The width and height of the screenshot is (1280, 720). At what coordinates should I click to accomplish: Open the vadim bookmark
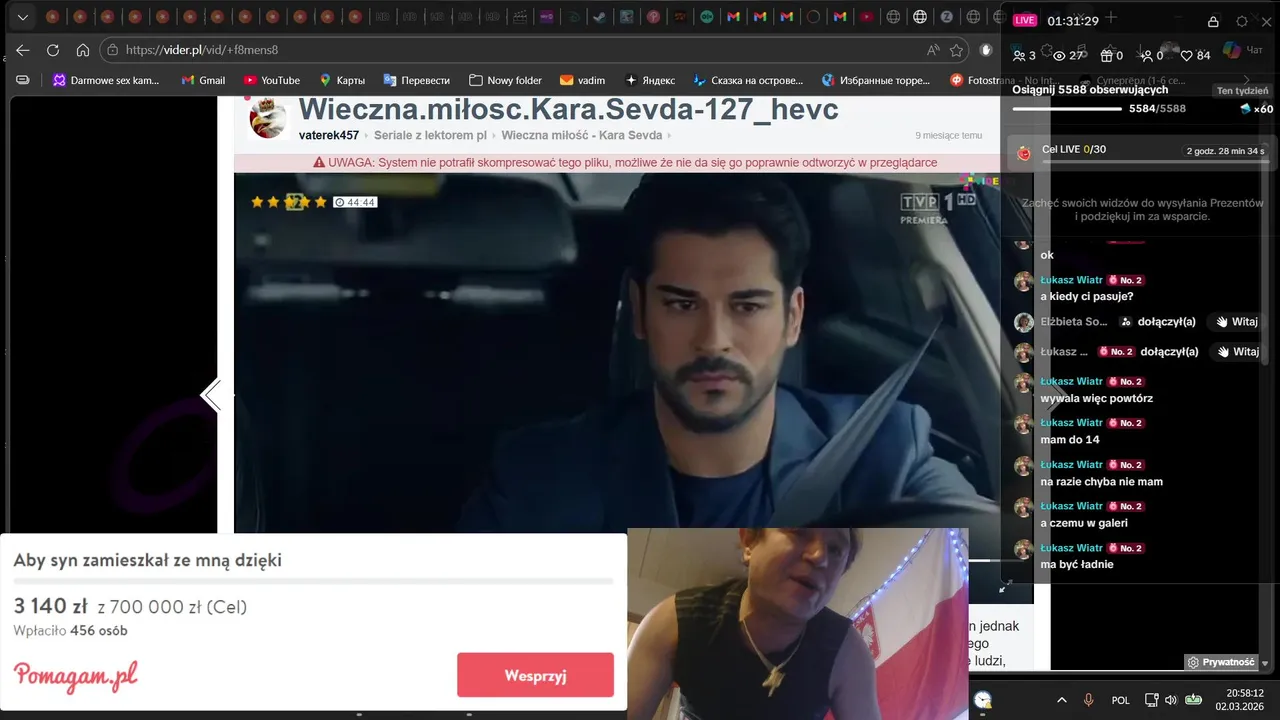click(x=582, y=80)
